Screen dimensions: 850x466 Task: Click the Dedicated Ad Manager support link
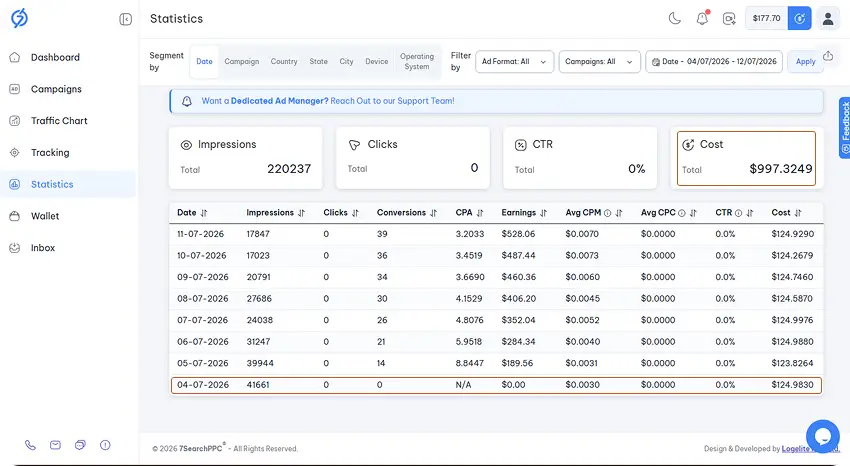[x=327, y=101]
